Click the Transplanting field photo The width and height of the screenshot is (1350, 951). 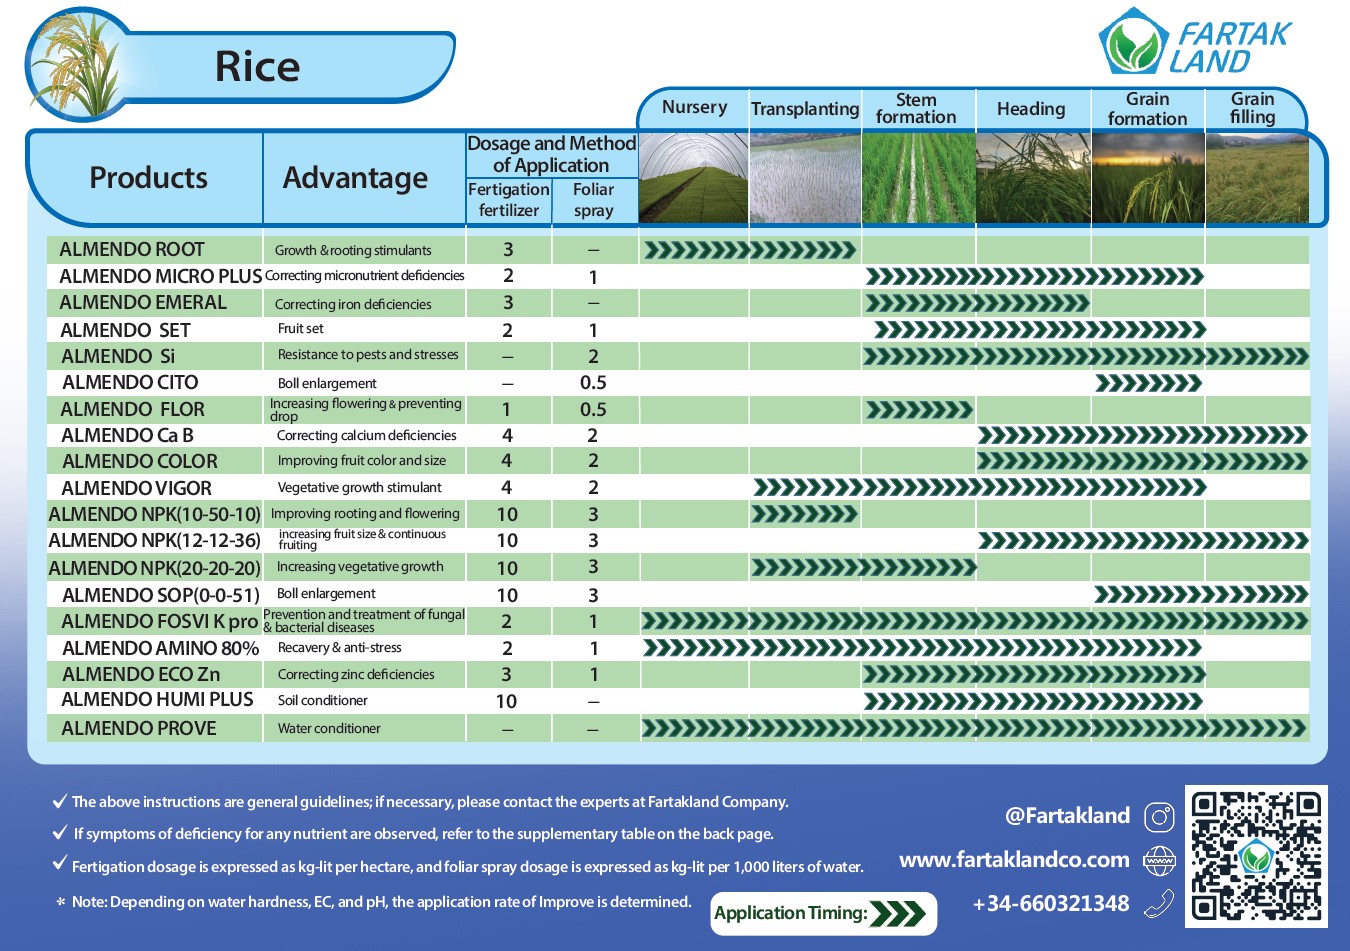(x=805, y=179)
